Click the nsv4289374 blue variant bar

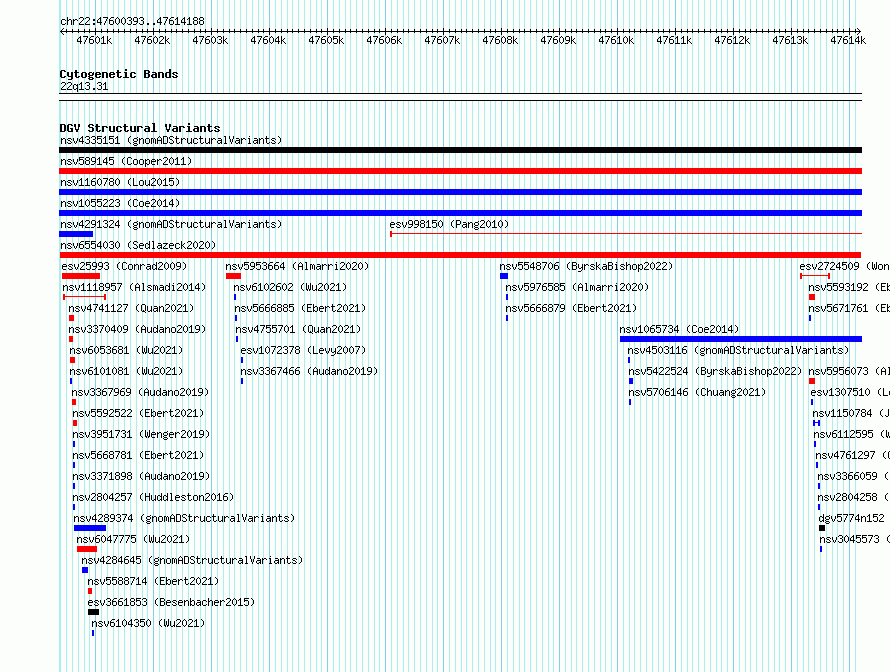click(90, 528)
